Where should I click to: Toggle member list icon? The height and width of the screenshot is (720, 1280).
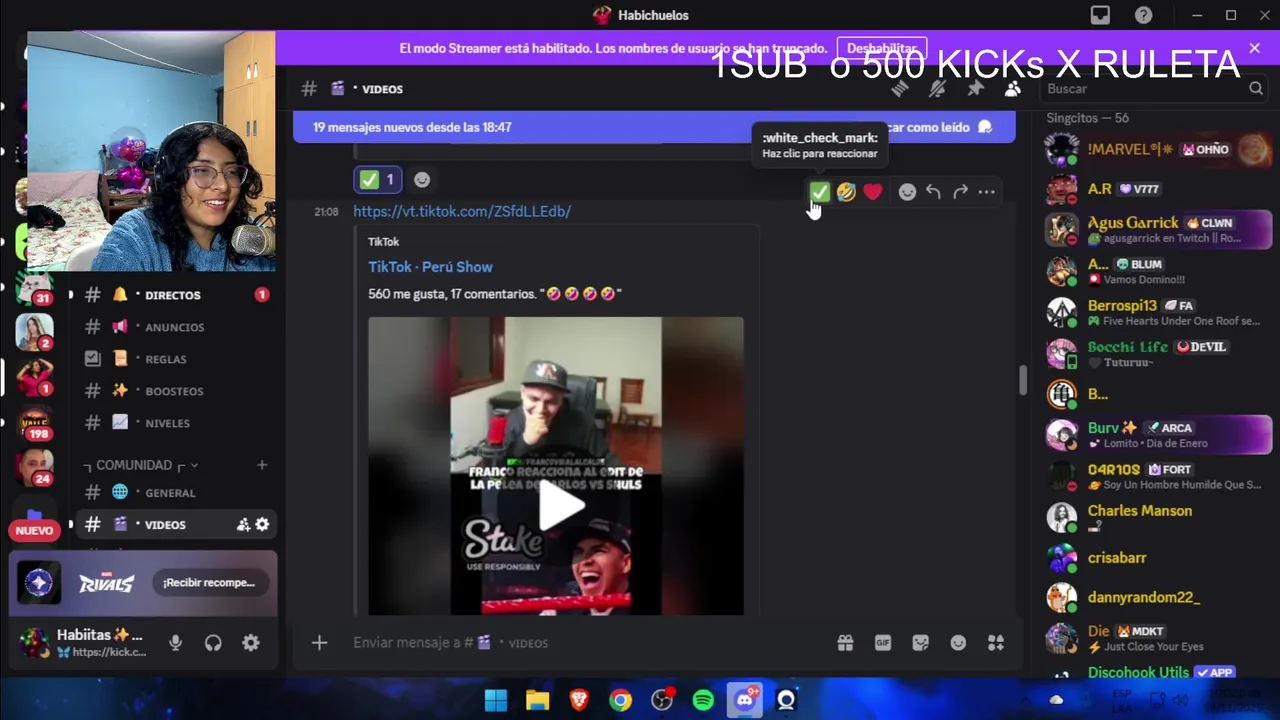[1012, 89]
